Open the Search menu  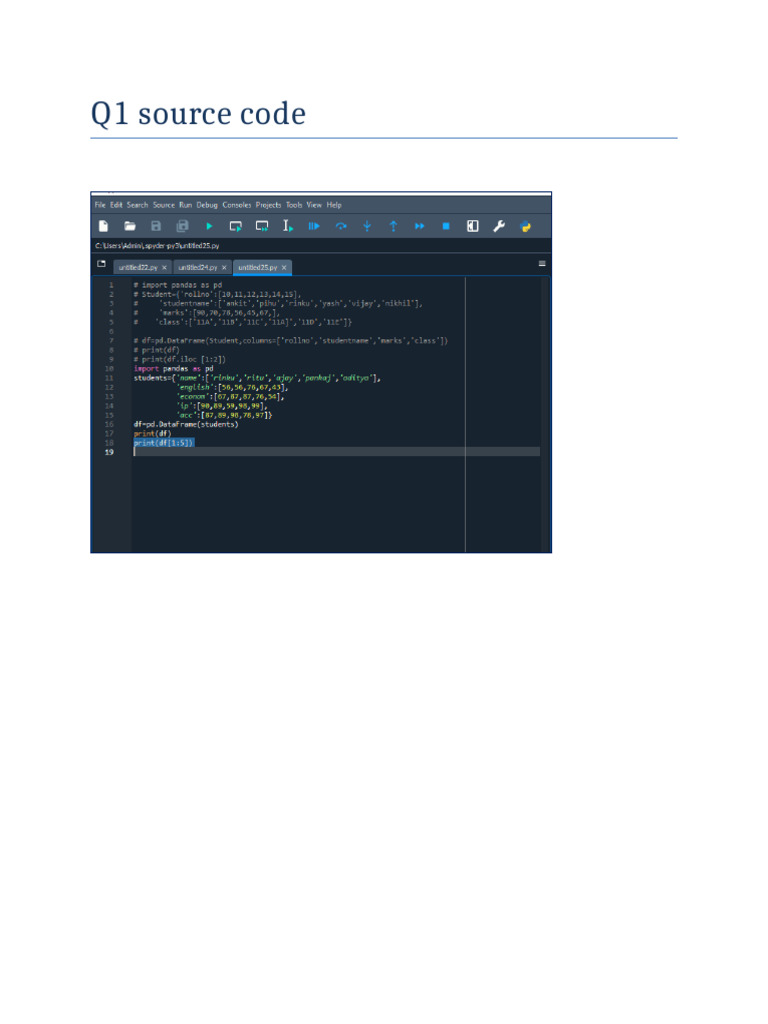tap(137, 205)
